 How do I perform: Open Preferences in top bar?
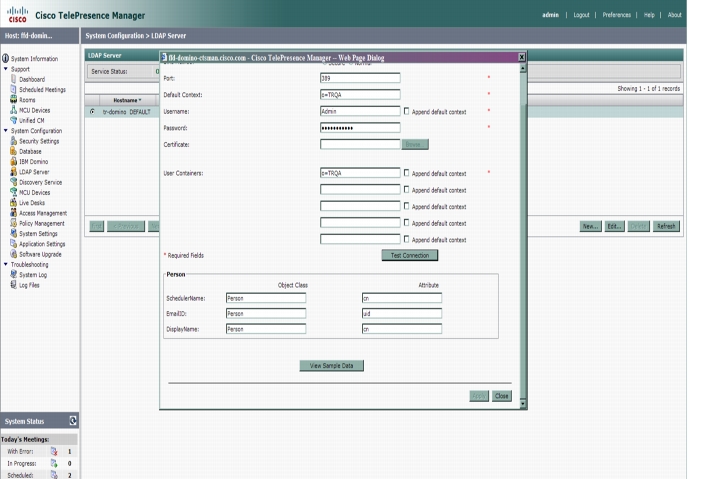[616, 15]
